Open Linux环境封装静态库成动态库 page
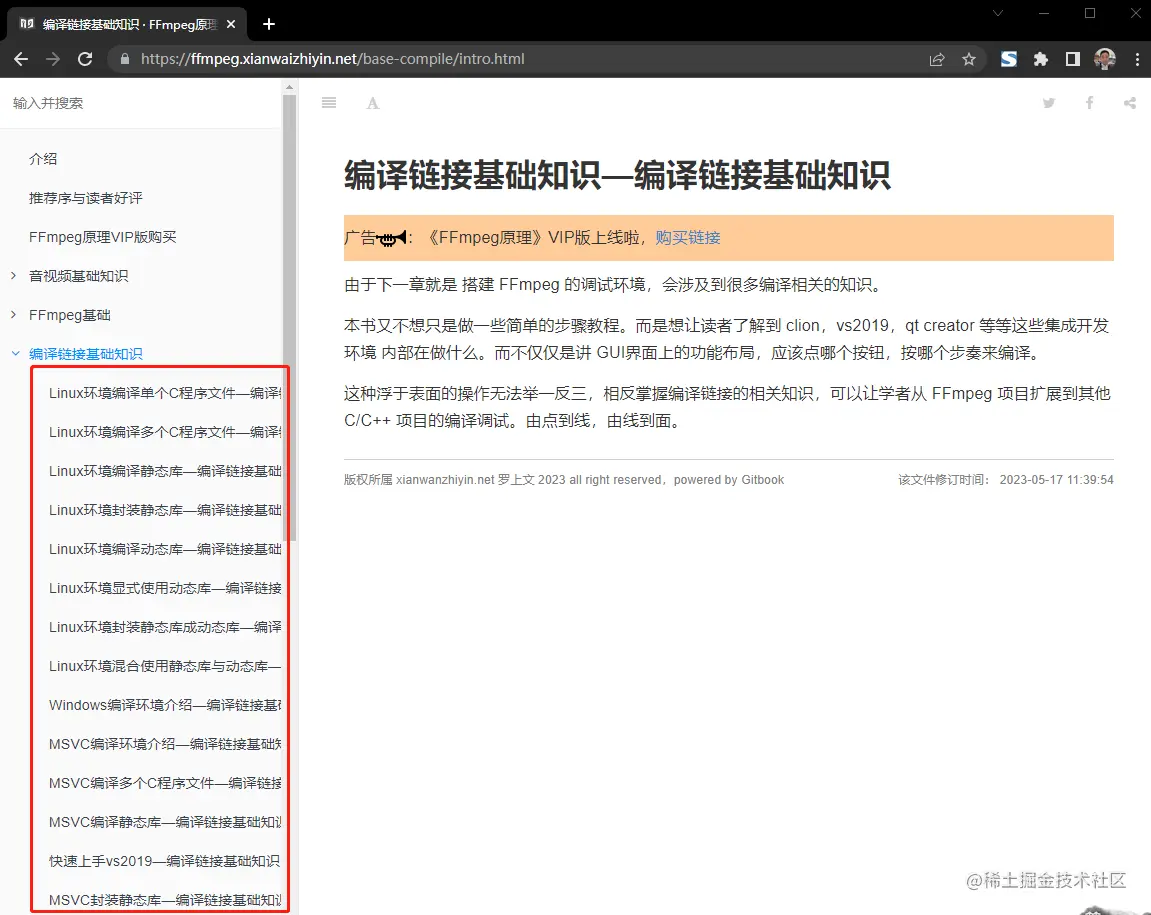 point(164,626)
